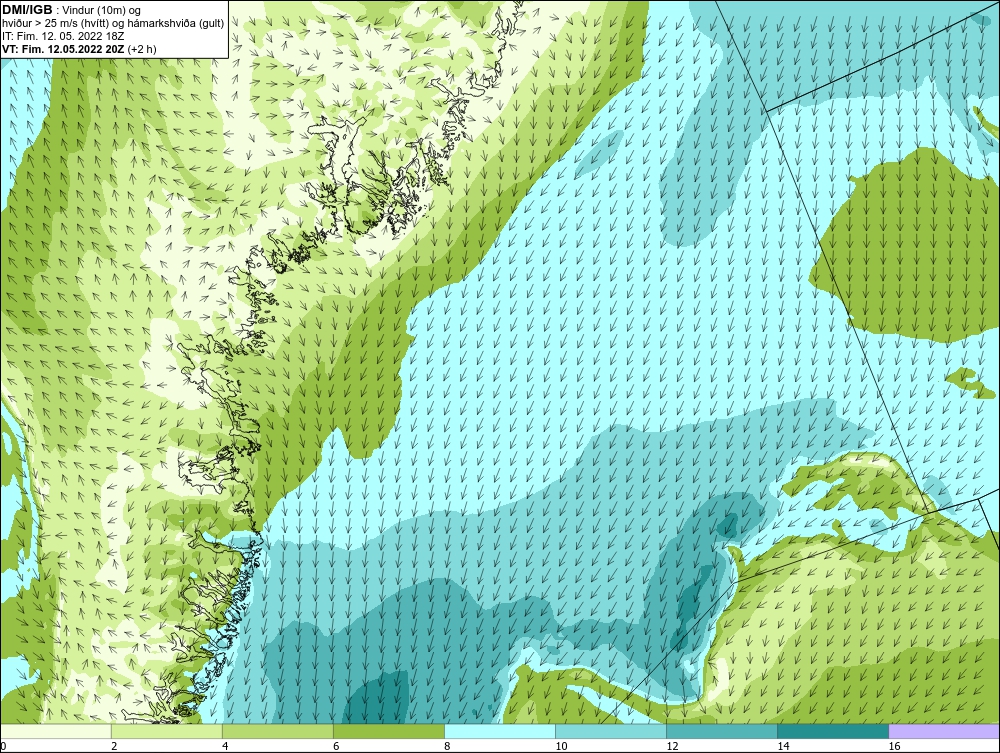Click the scale label '12'
Screen dimensions: 1000x753
672,746
